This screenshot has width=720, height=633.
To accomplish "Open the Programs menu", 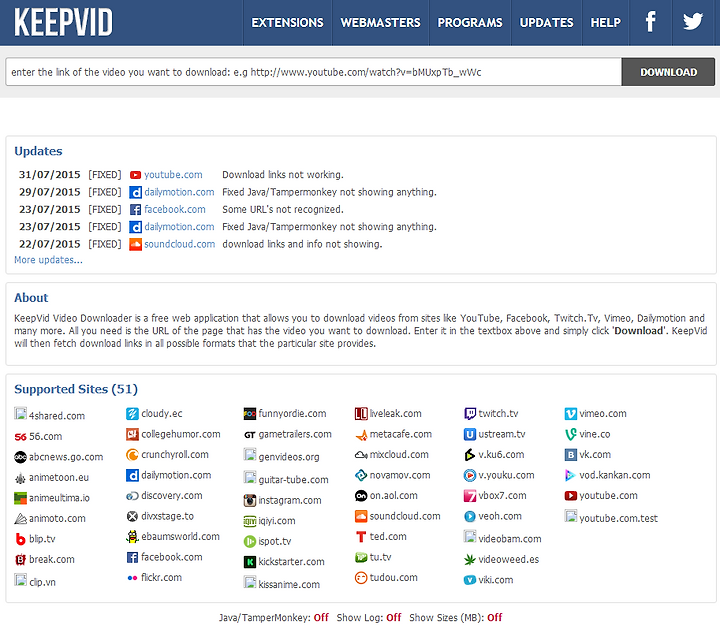I will [470, 22].
